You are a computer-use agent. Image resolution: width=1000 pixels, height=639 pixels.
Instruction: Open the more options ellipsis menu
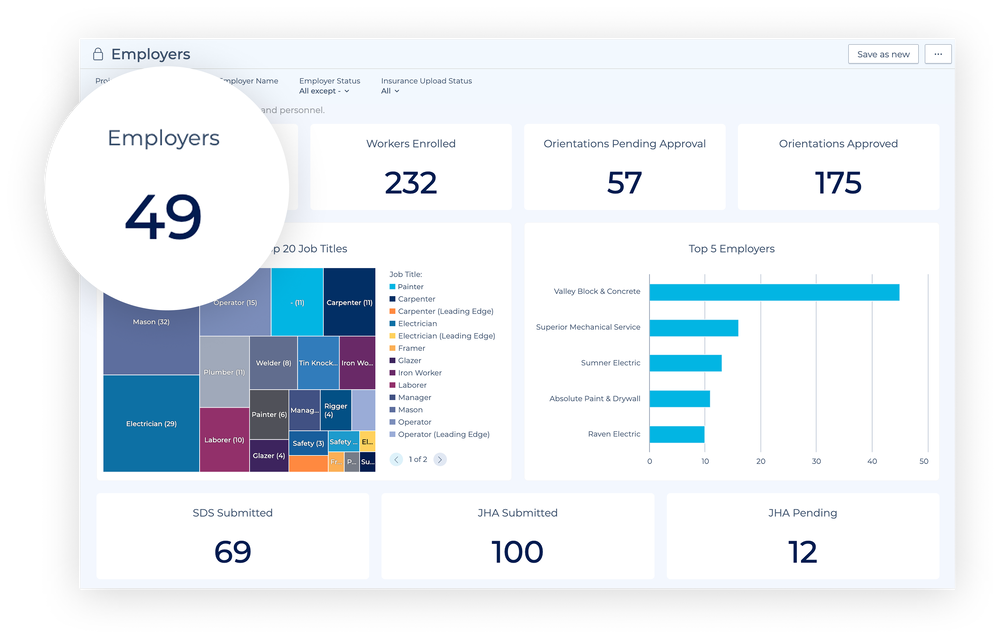(x=937, y=54)
